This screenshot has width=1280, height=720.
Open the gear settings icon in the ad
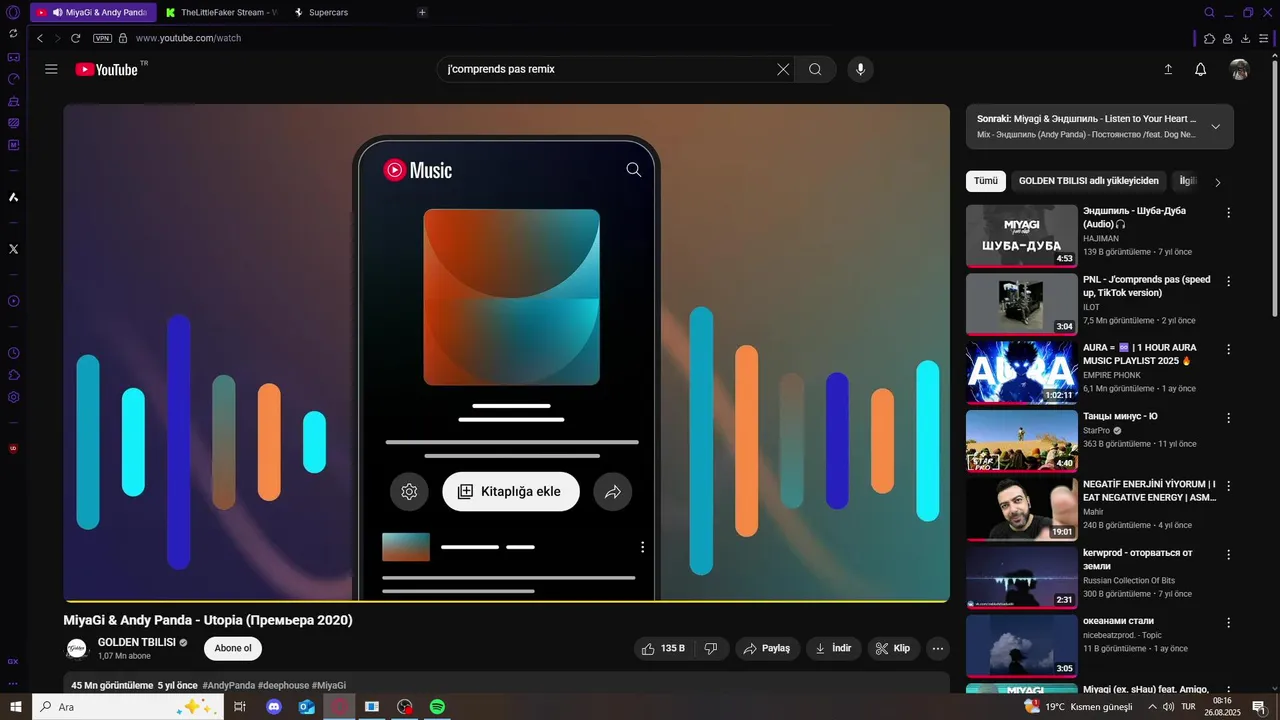[x=409, y=492]
